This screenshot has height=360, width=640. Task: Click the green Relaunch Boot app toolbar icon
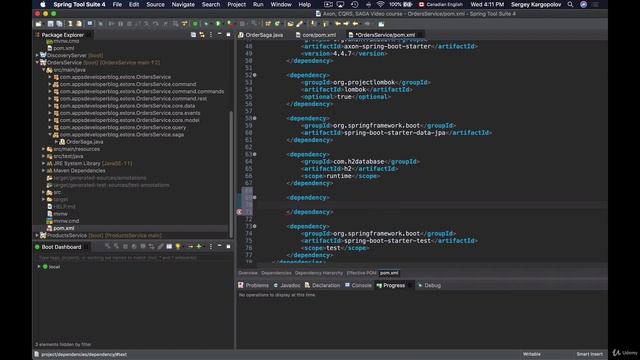click(195, 24)
